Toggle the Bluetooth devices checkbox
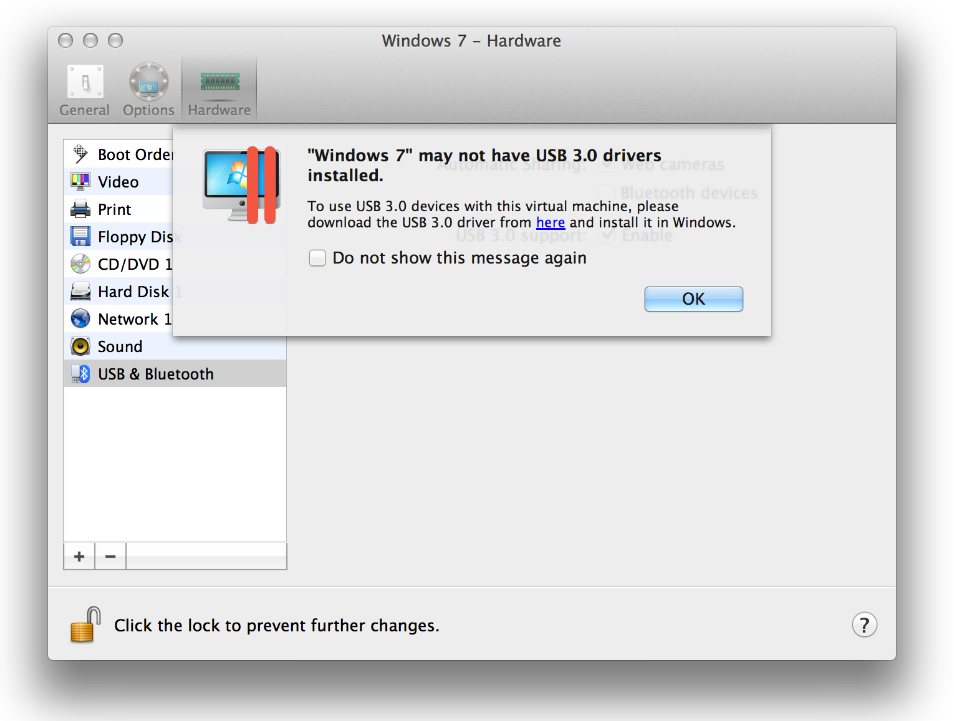 (607, 193)
